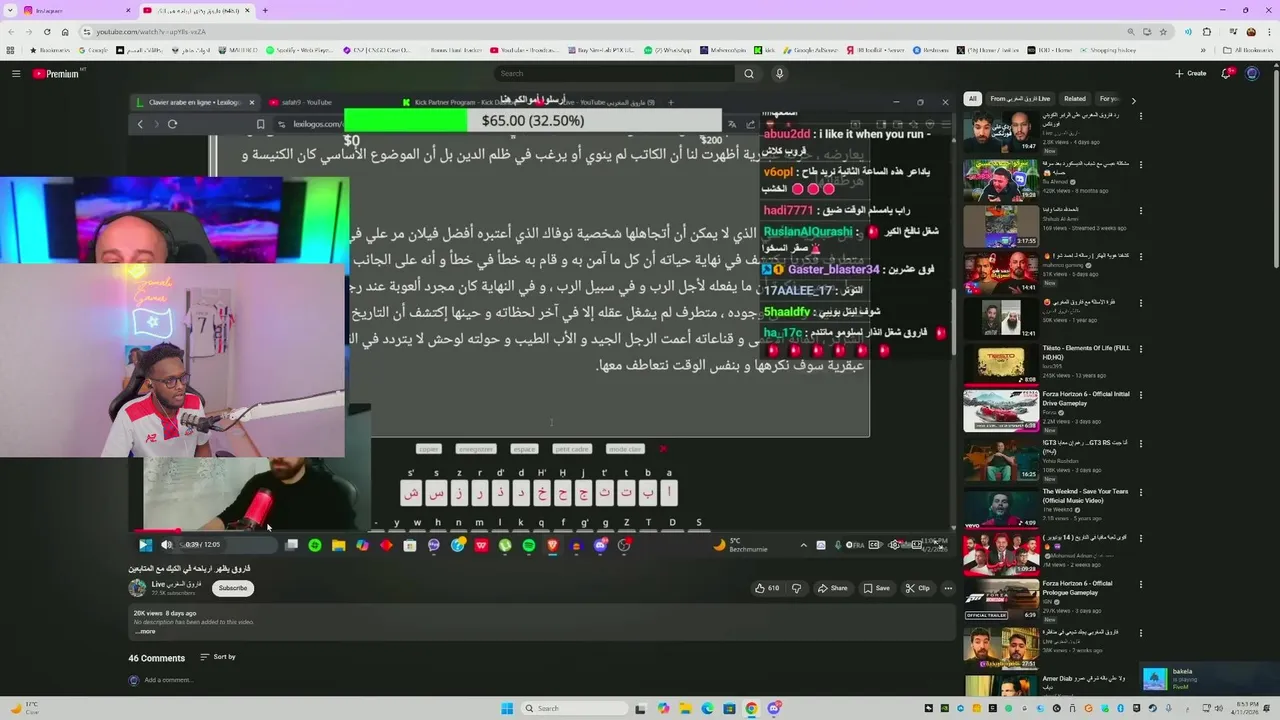
Task: Click the 46 Comments heading
Action: point(156,658)
